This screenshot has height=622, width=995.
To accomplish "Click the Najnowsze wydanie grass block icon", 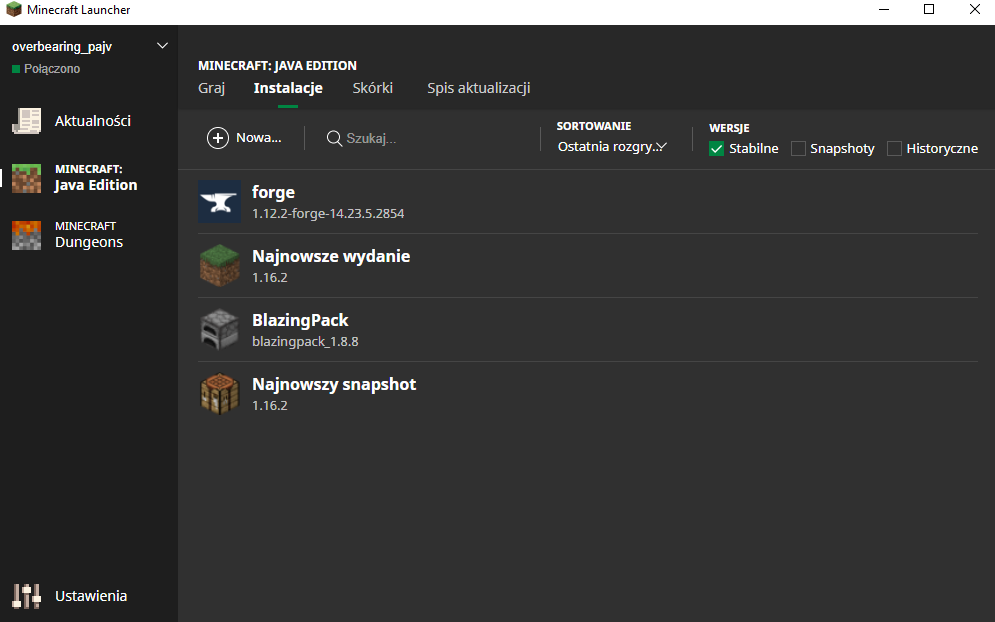I will [220, 265].
